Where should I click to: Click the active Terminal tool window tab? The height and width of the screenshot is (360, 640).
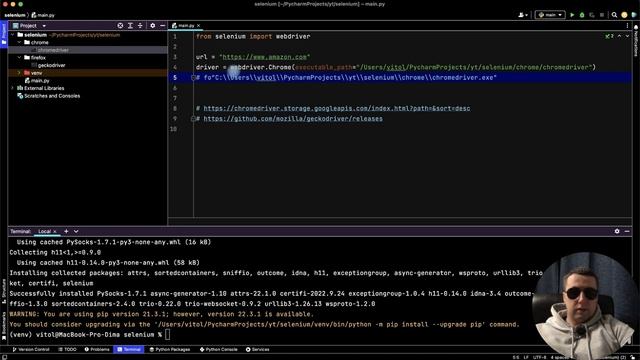[x=129, y=349]
